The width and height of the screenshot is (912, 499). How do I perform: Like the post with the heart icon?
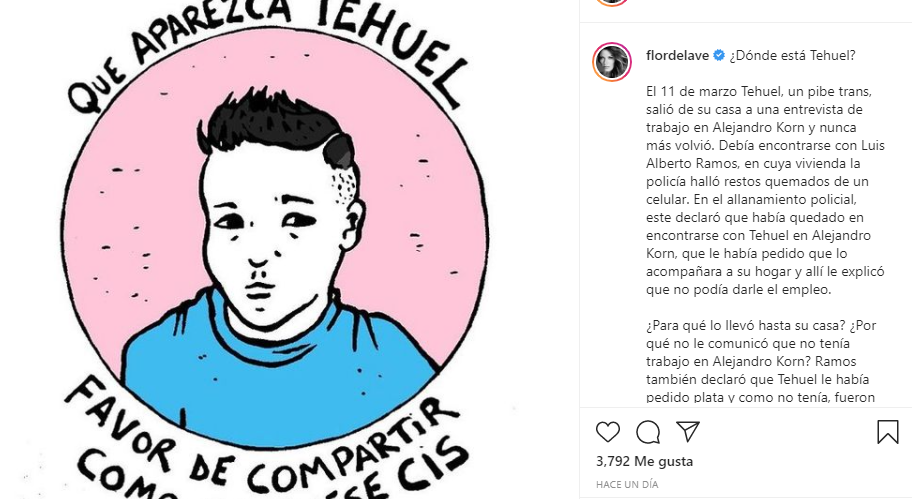(x=608, y=432)
